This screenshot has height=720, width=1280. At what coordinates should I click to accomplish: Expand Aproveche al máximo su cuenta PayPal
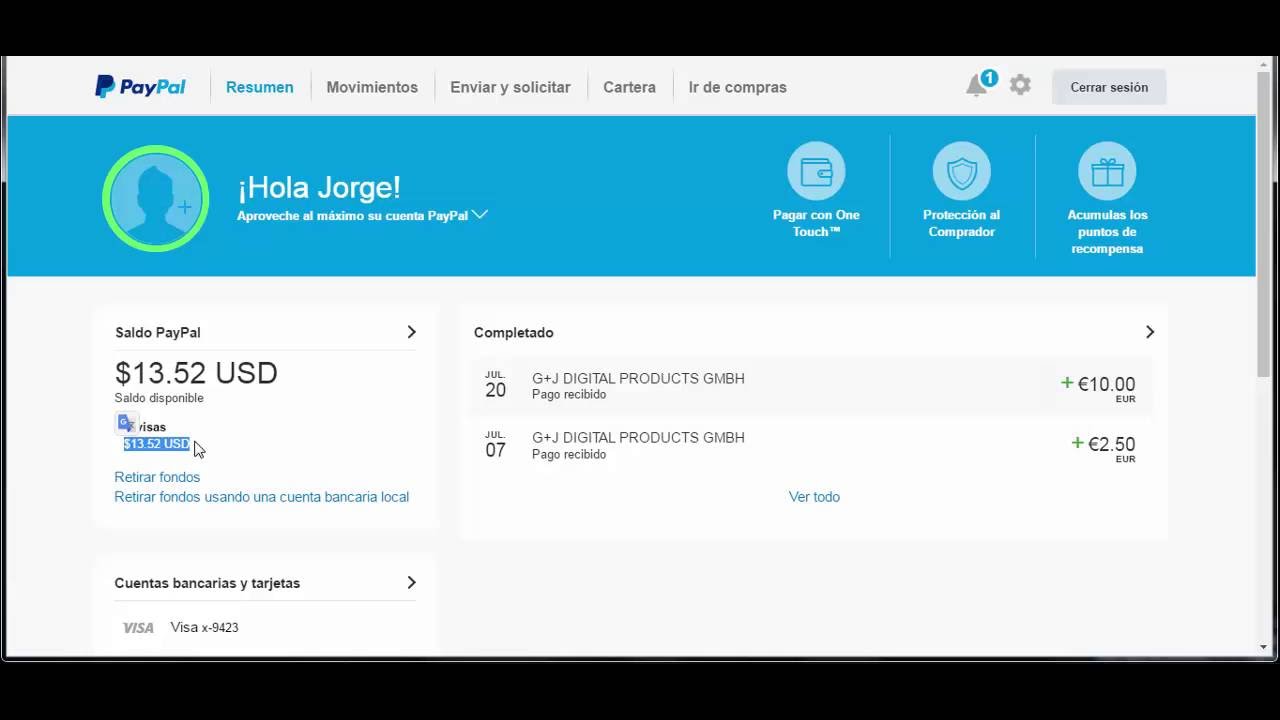pos(362,215)
